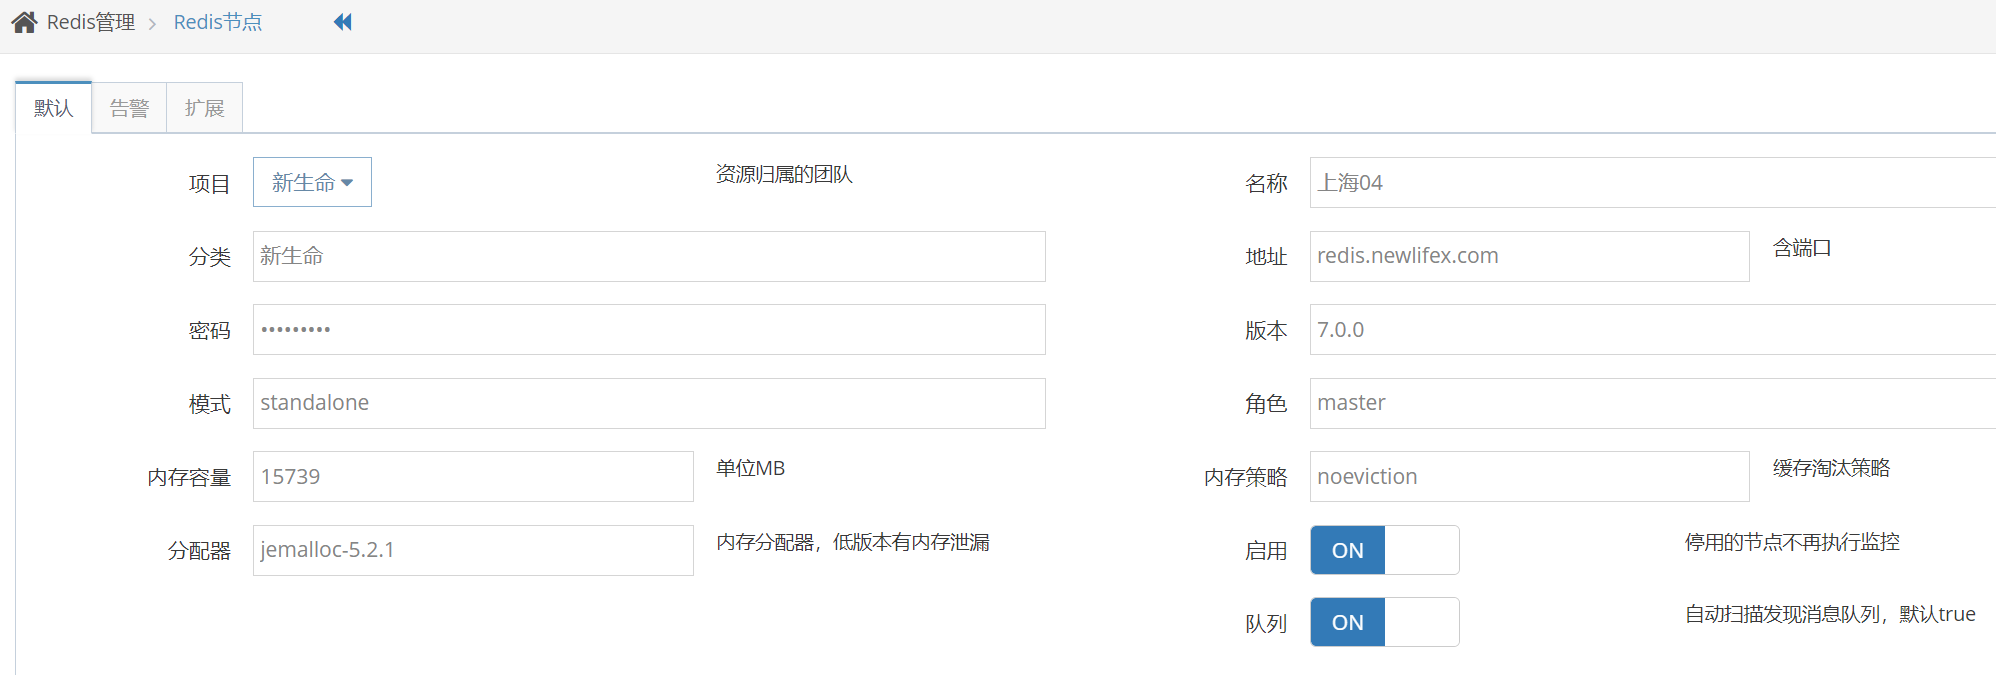The width and height of the screenshot is (1996, 675).
Task: Click the home icon in breadcrumb
Action: 25,22
